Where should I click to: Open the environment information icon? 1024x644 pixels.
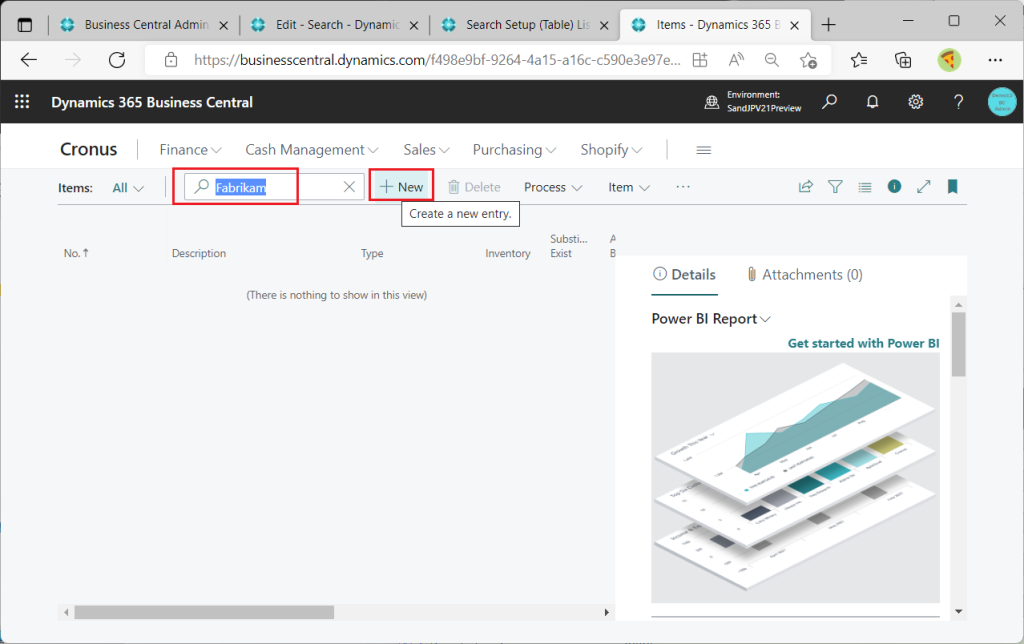[x=712, y=102]
